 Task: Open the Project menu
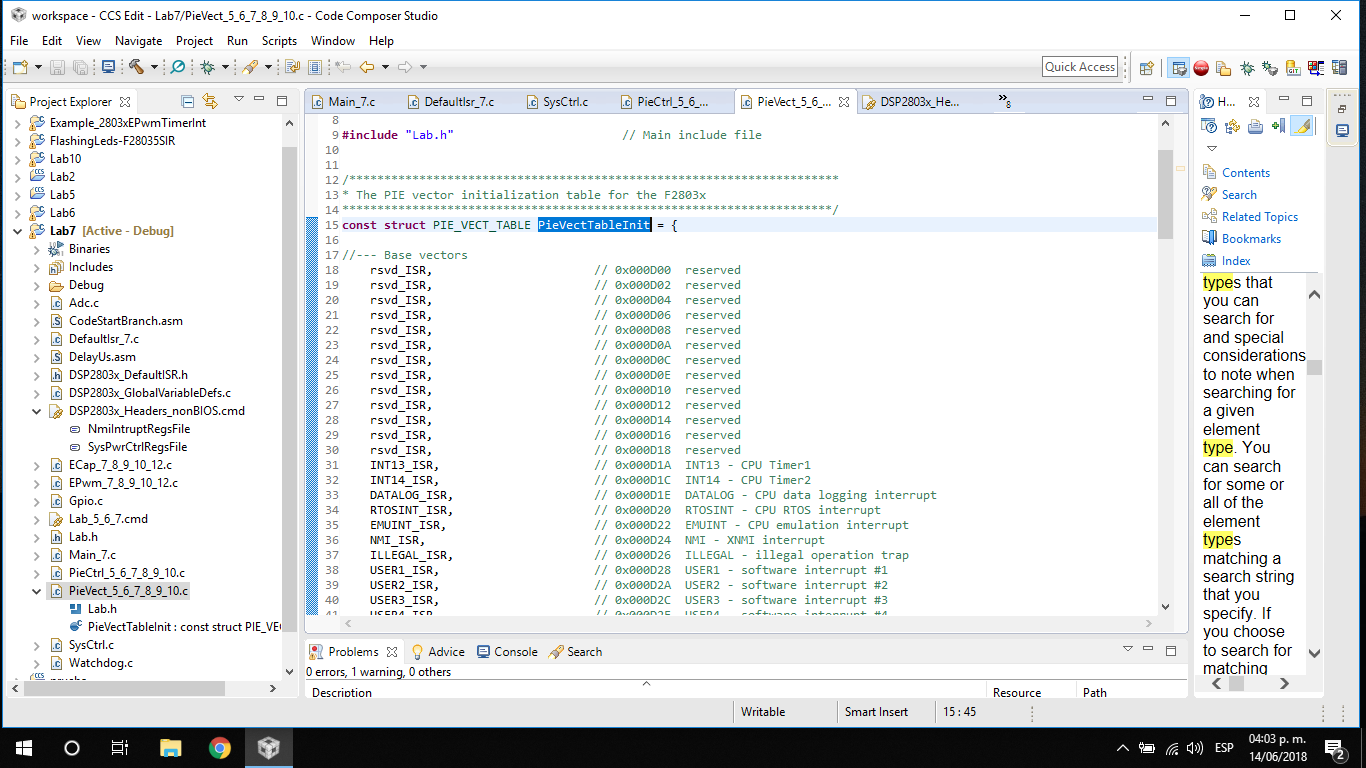tap(194, 41)
